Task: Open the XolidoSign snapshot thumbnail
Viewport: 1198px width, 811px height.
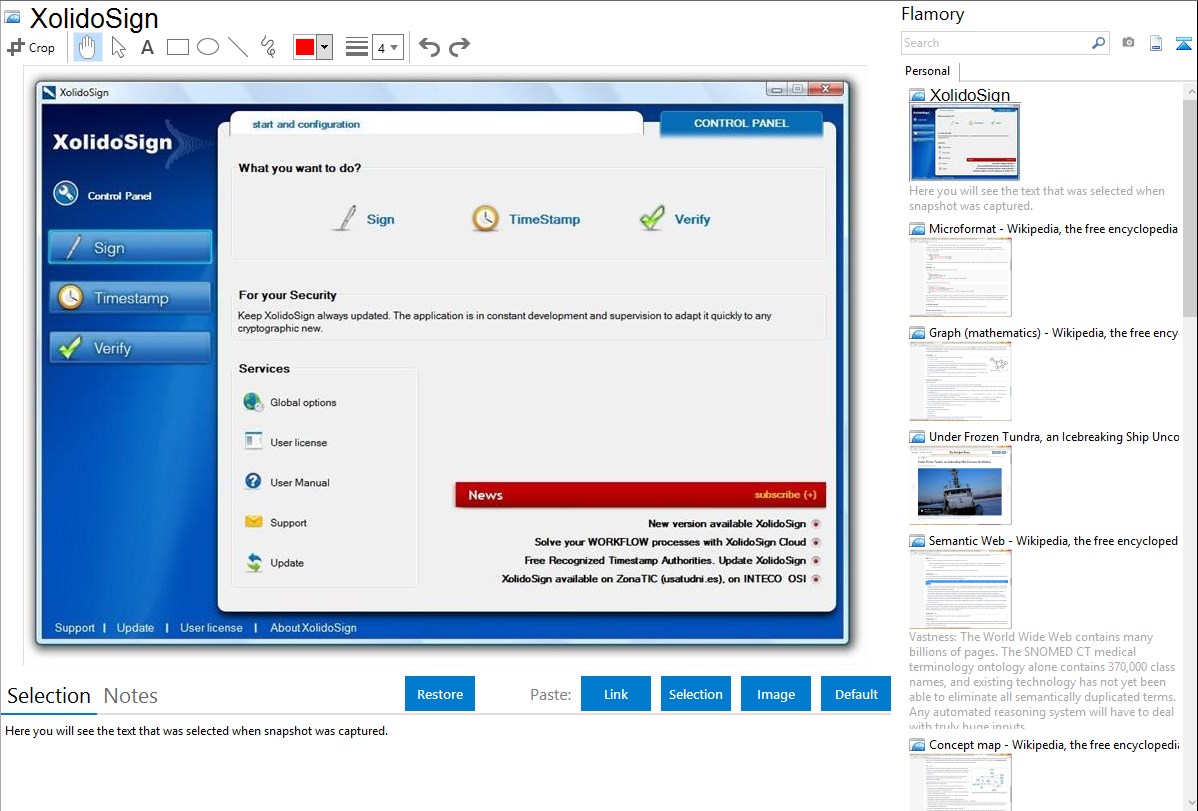Action: click(x=964, y=143)
